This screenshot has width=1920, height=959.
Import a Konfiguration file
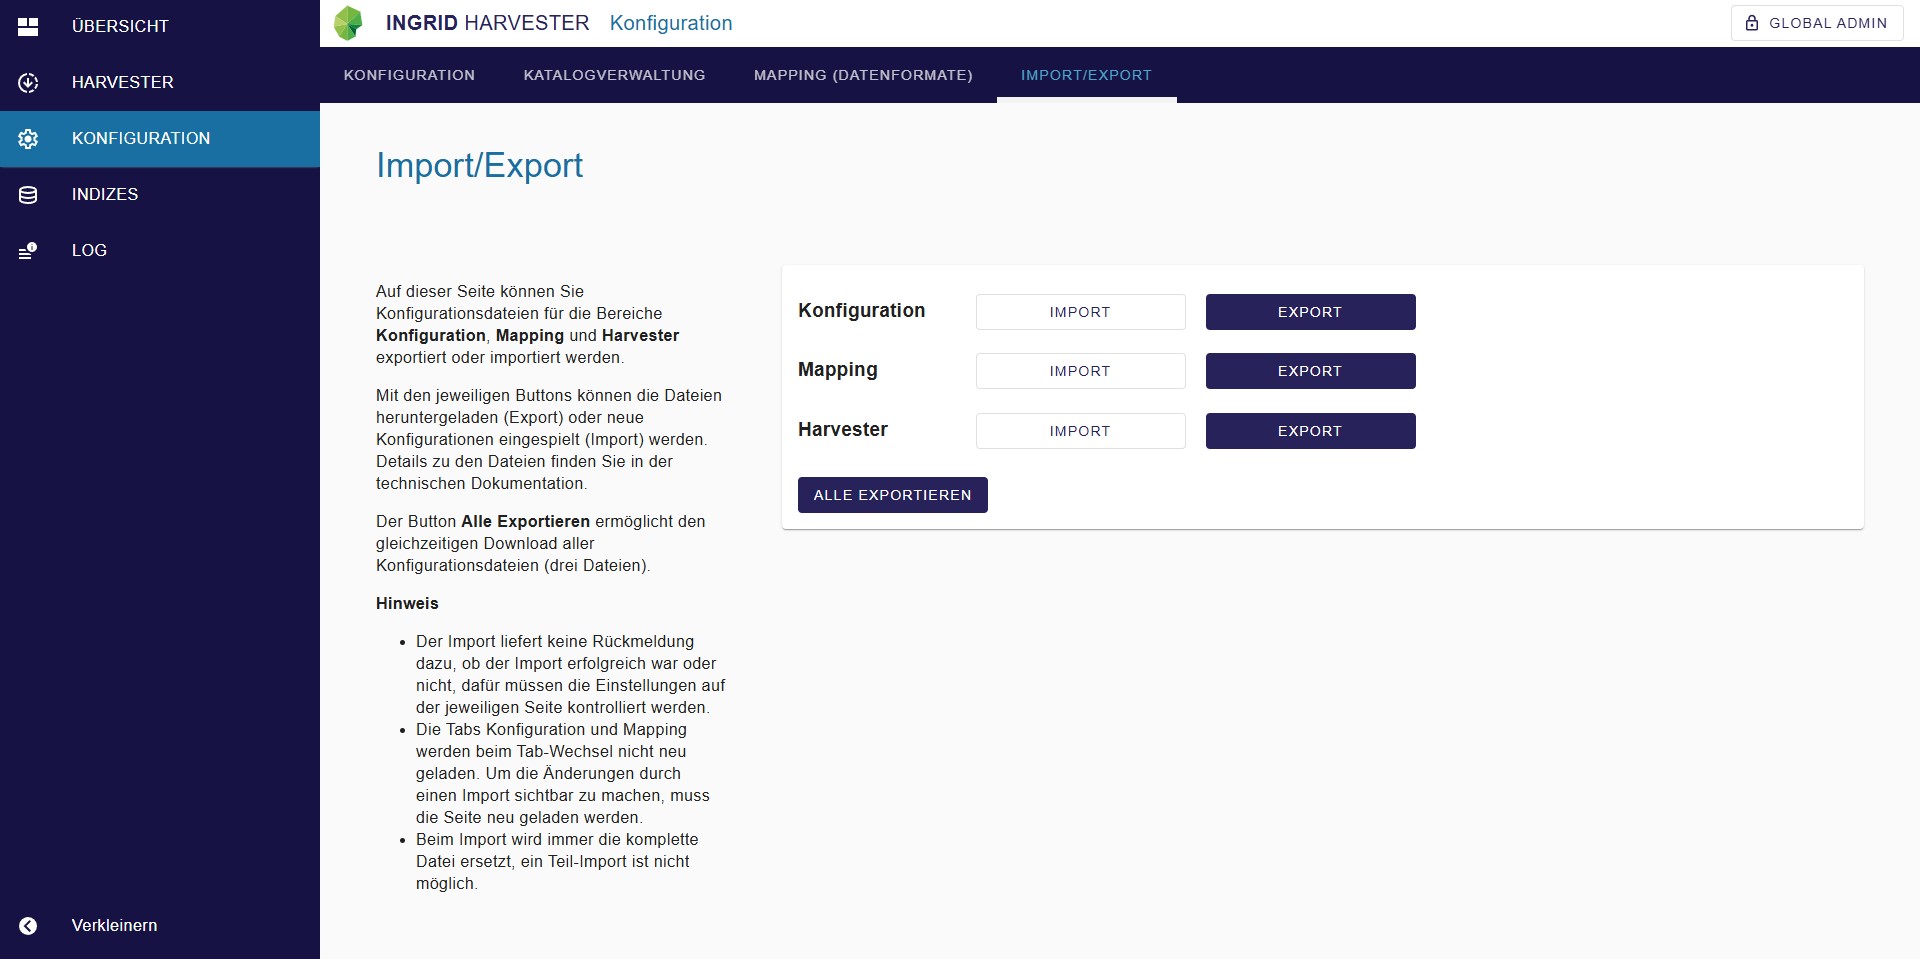coord(1080,312)
